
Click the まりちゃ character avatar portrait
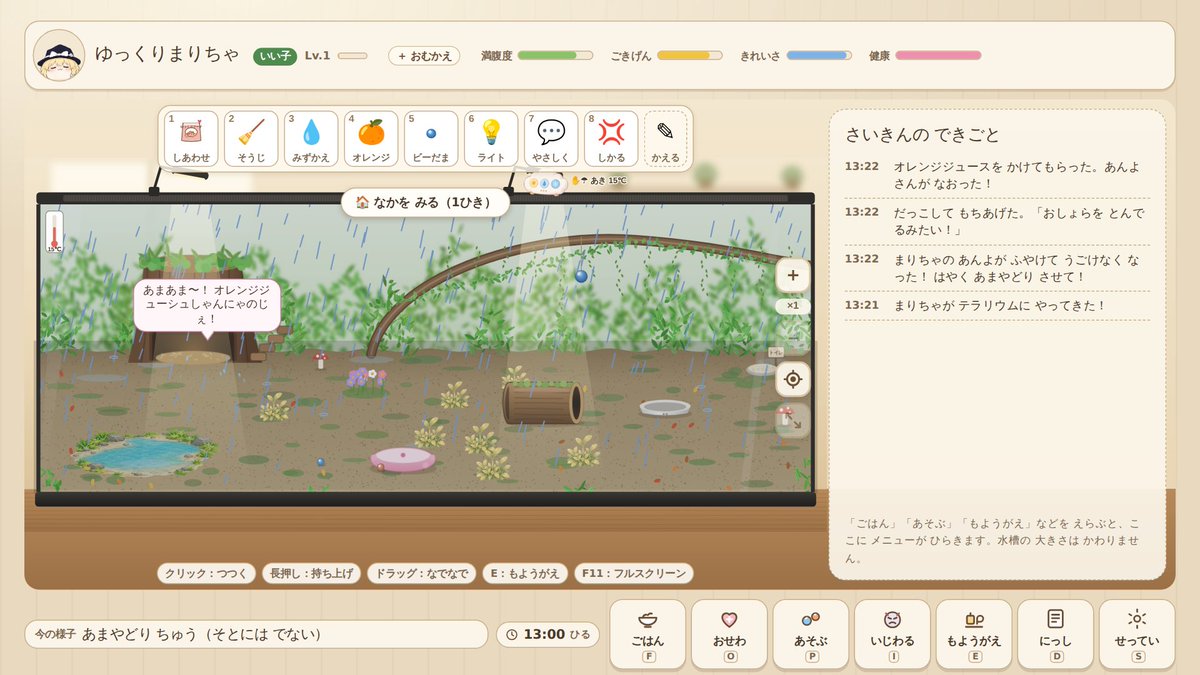pyautogui.click(x=59, y=56)
